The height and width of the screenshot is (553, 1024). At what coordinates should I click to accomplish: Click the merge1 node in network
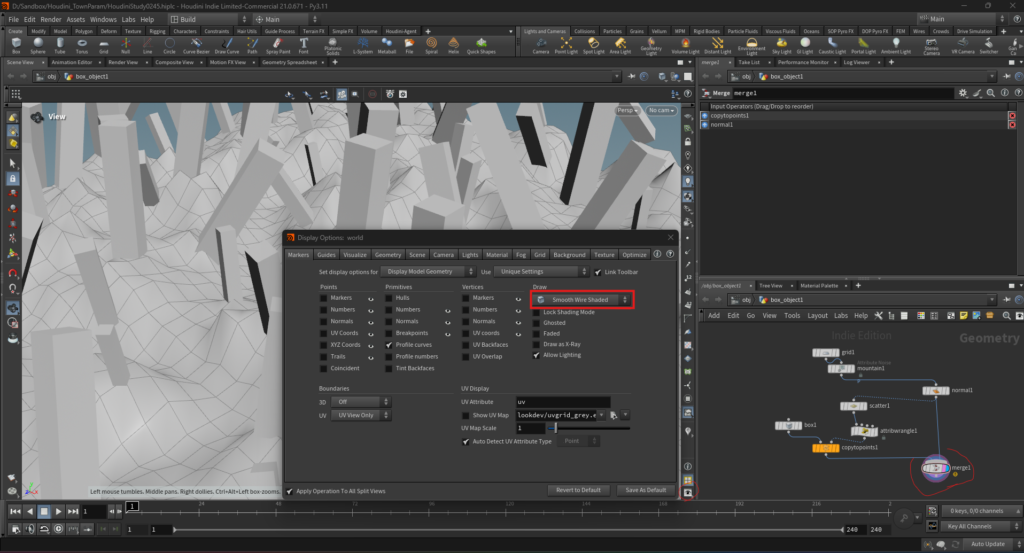938,468
